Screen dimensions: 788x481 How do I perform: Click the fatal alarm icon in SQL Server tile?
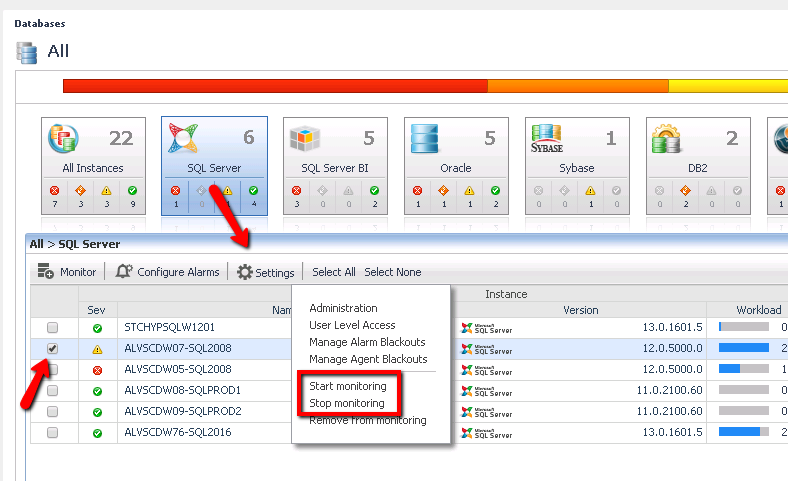coord(175,190)
